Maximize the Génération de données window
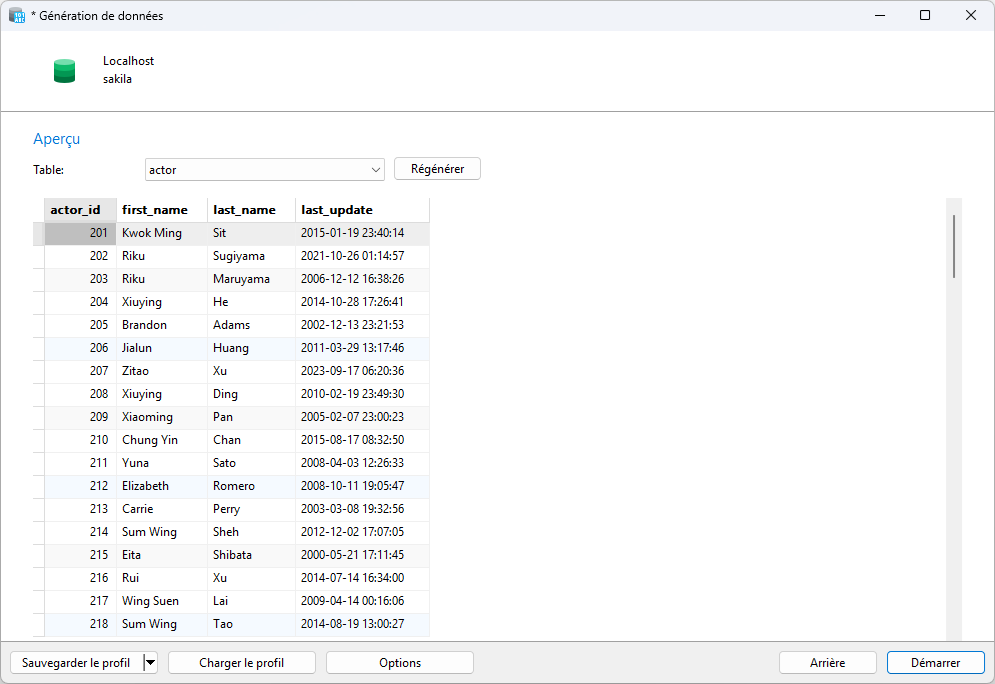This screenshot has height=684, width=995. tap(925, 15)
